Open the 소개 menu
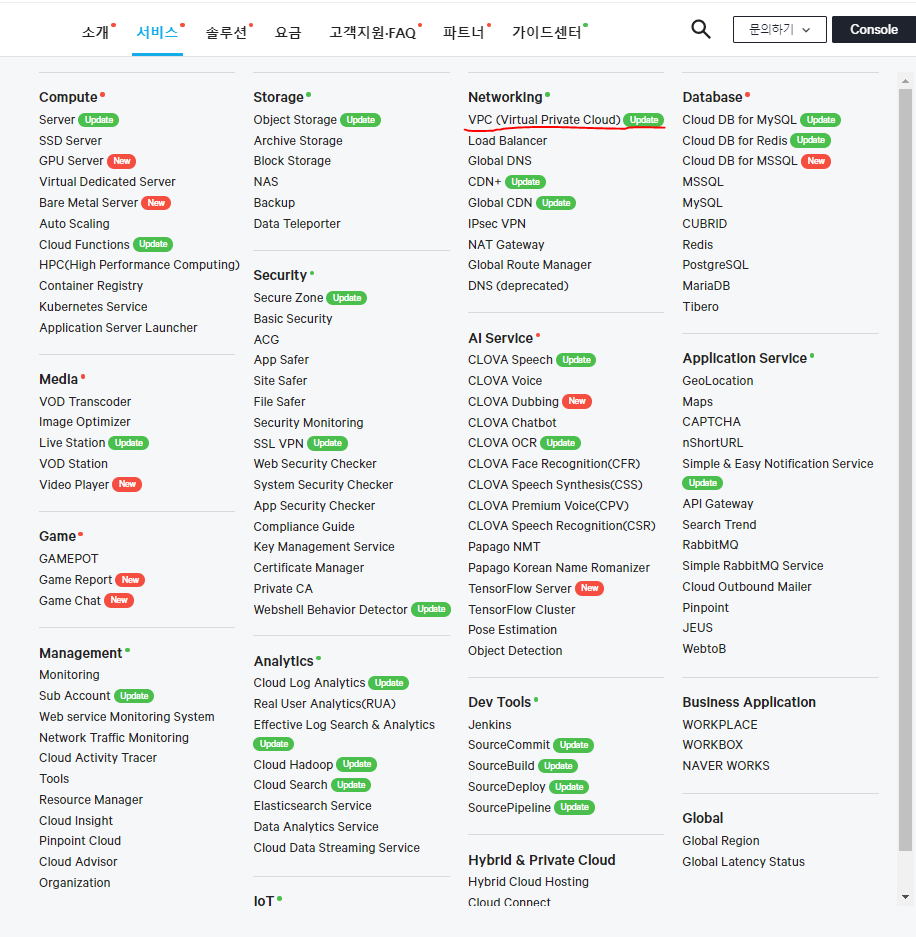The height and width of the screenshot is (937, 916). (95, 32)
